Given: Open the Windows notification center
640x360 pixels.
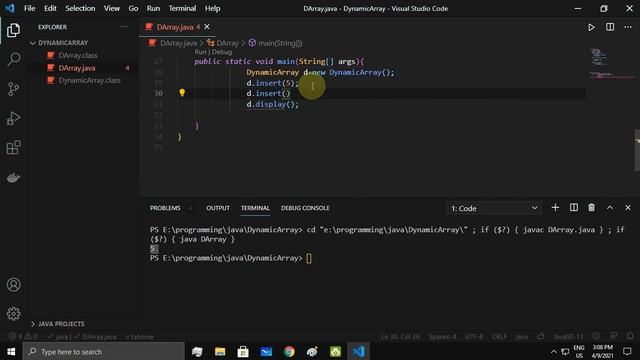Looking at the screenshot, I should 627,351.
